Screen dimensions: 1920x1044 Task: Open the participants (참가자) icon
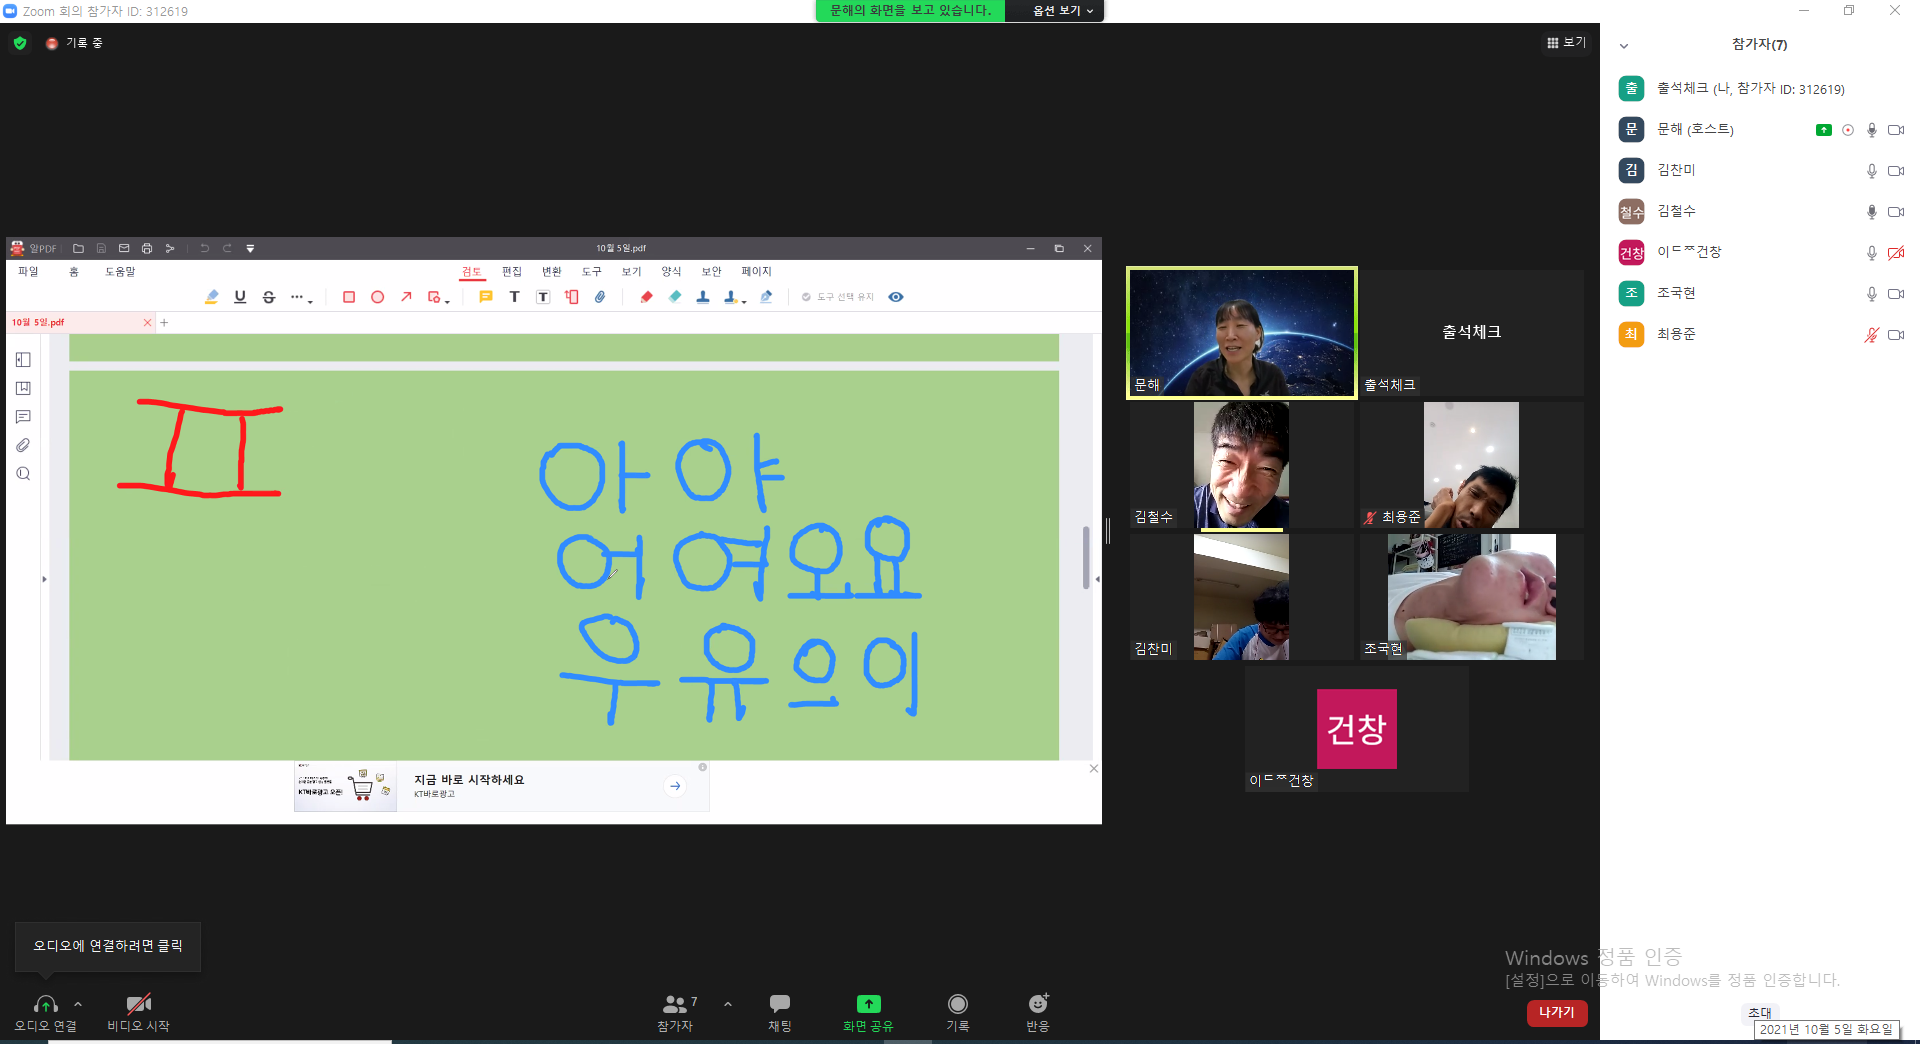675,1003
